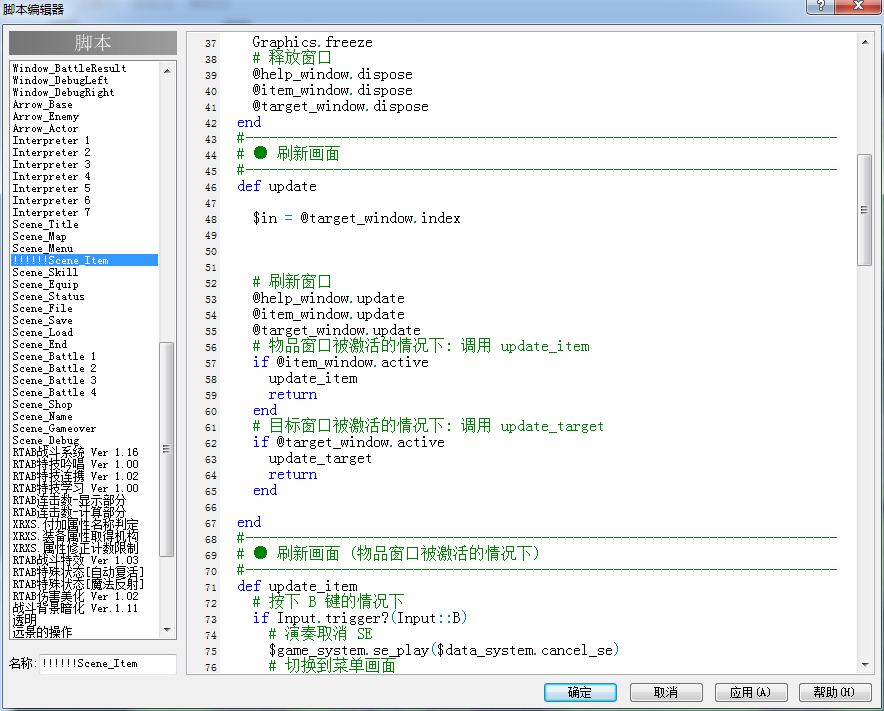Click the 取消 cancel button
The image size is (884, 711).
click(666, 692)
